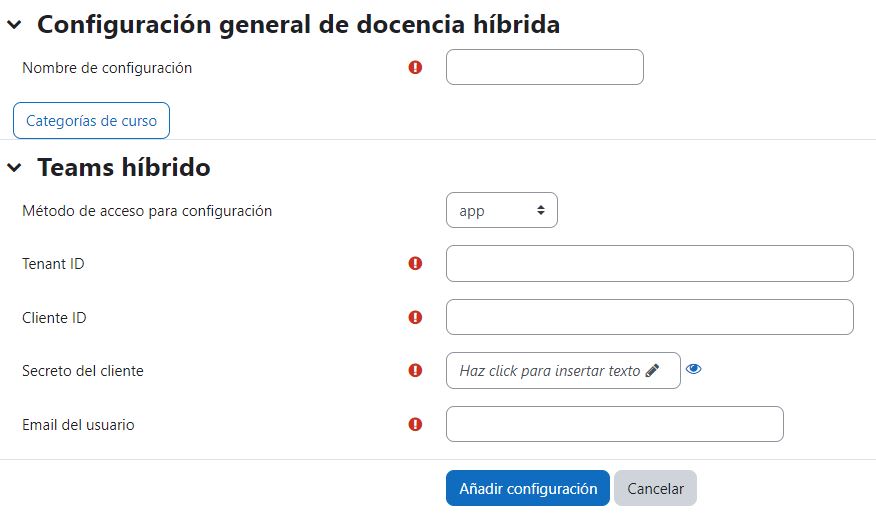Click the Tenant ID required icon
This screenshot has height=517, width=876.
(x=415, y=263)
